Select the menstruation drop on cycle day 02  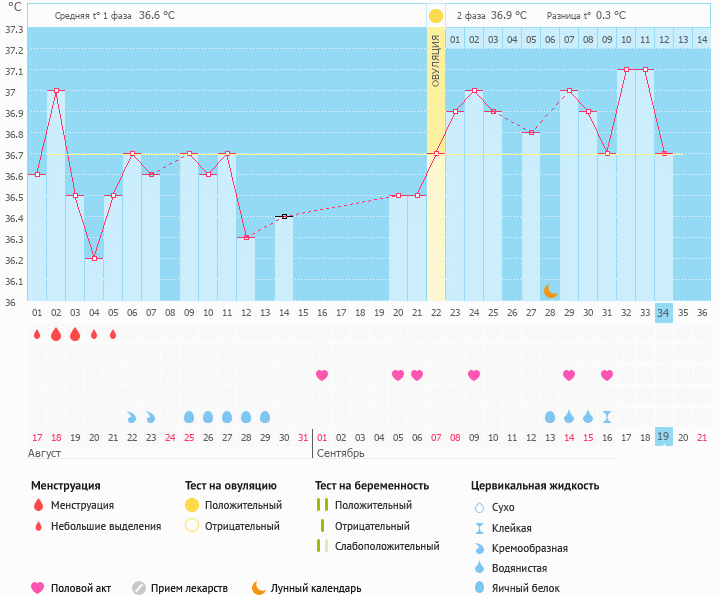[56, 334]
